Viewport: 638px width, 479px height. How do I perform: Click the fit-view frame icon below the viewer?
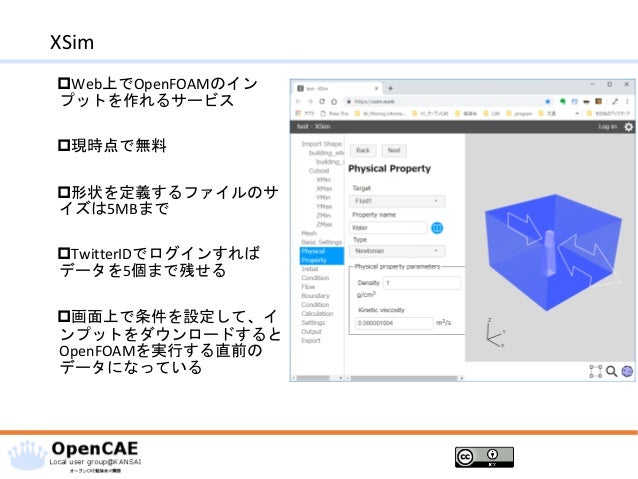[x=596, y=371]
